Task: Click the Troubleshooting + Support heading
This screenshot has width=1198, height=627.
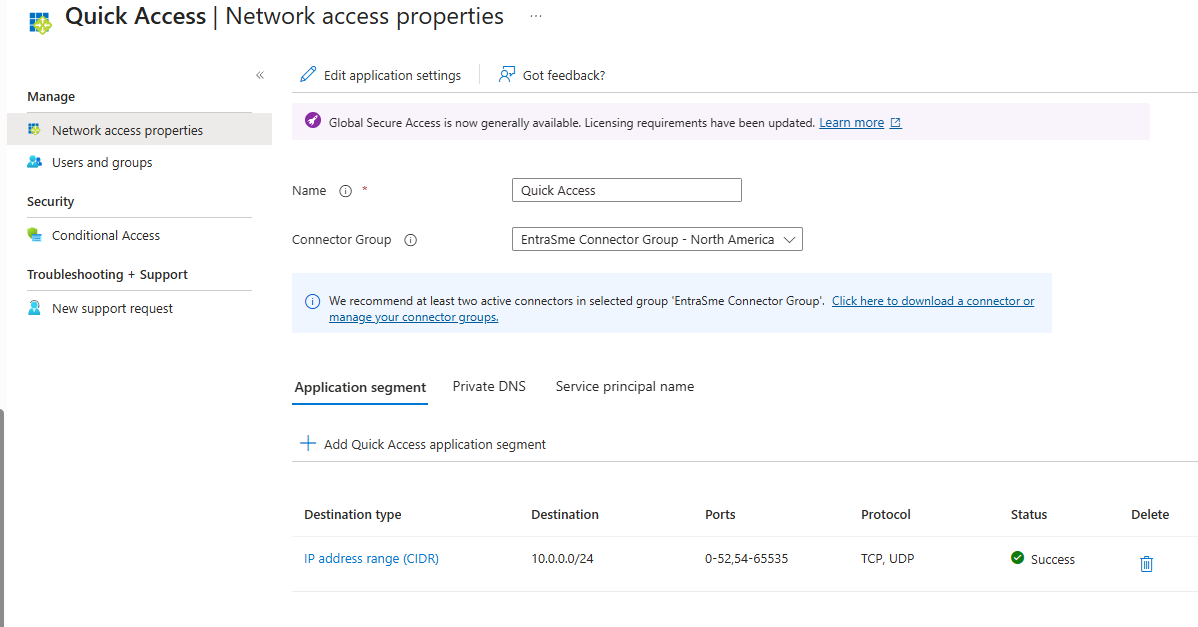Action: [107, 275]
